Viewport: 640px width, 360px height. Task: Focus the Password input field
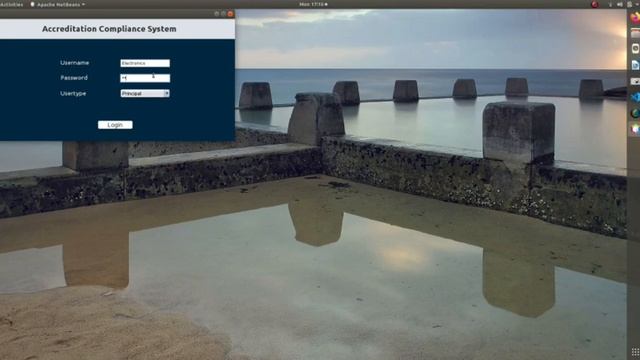click(x=145, y=78)
